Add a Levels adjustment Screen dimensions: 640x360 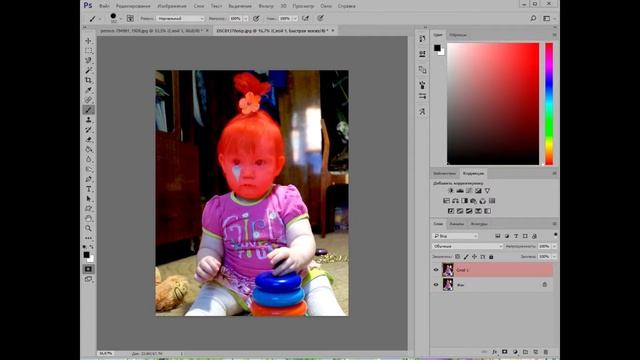point(460,191)
